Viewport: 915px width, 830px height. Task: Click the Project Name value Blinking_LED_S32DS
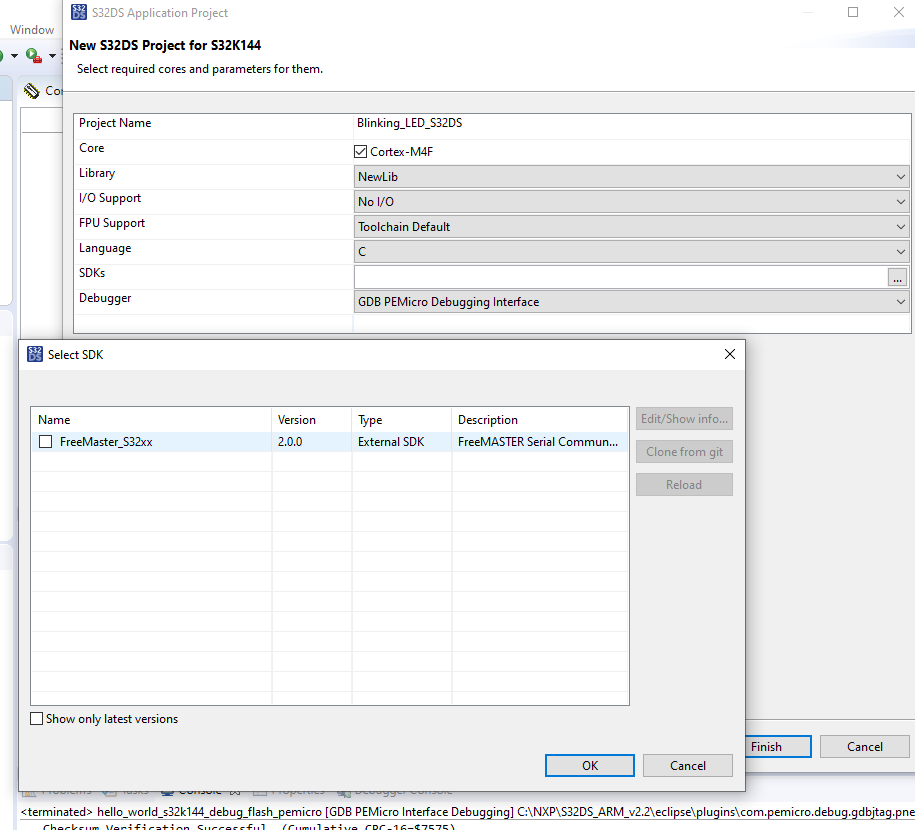point(409,123)
